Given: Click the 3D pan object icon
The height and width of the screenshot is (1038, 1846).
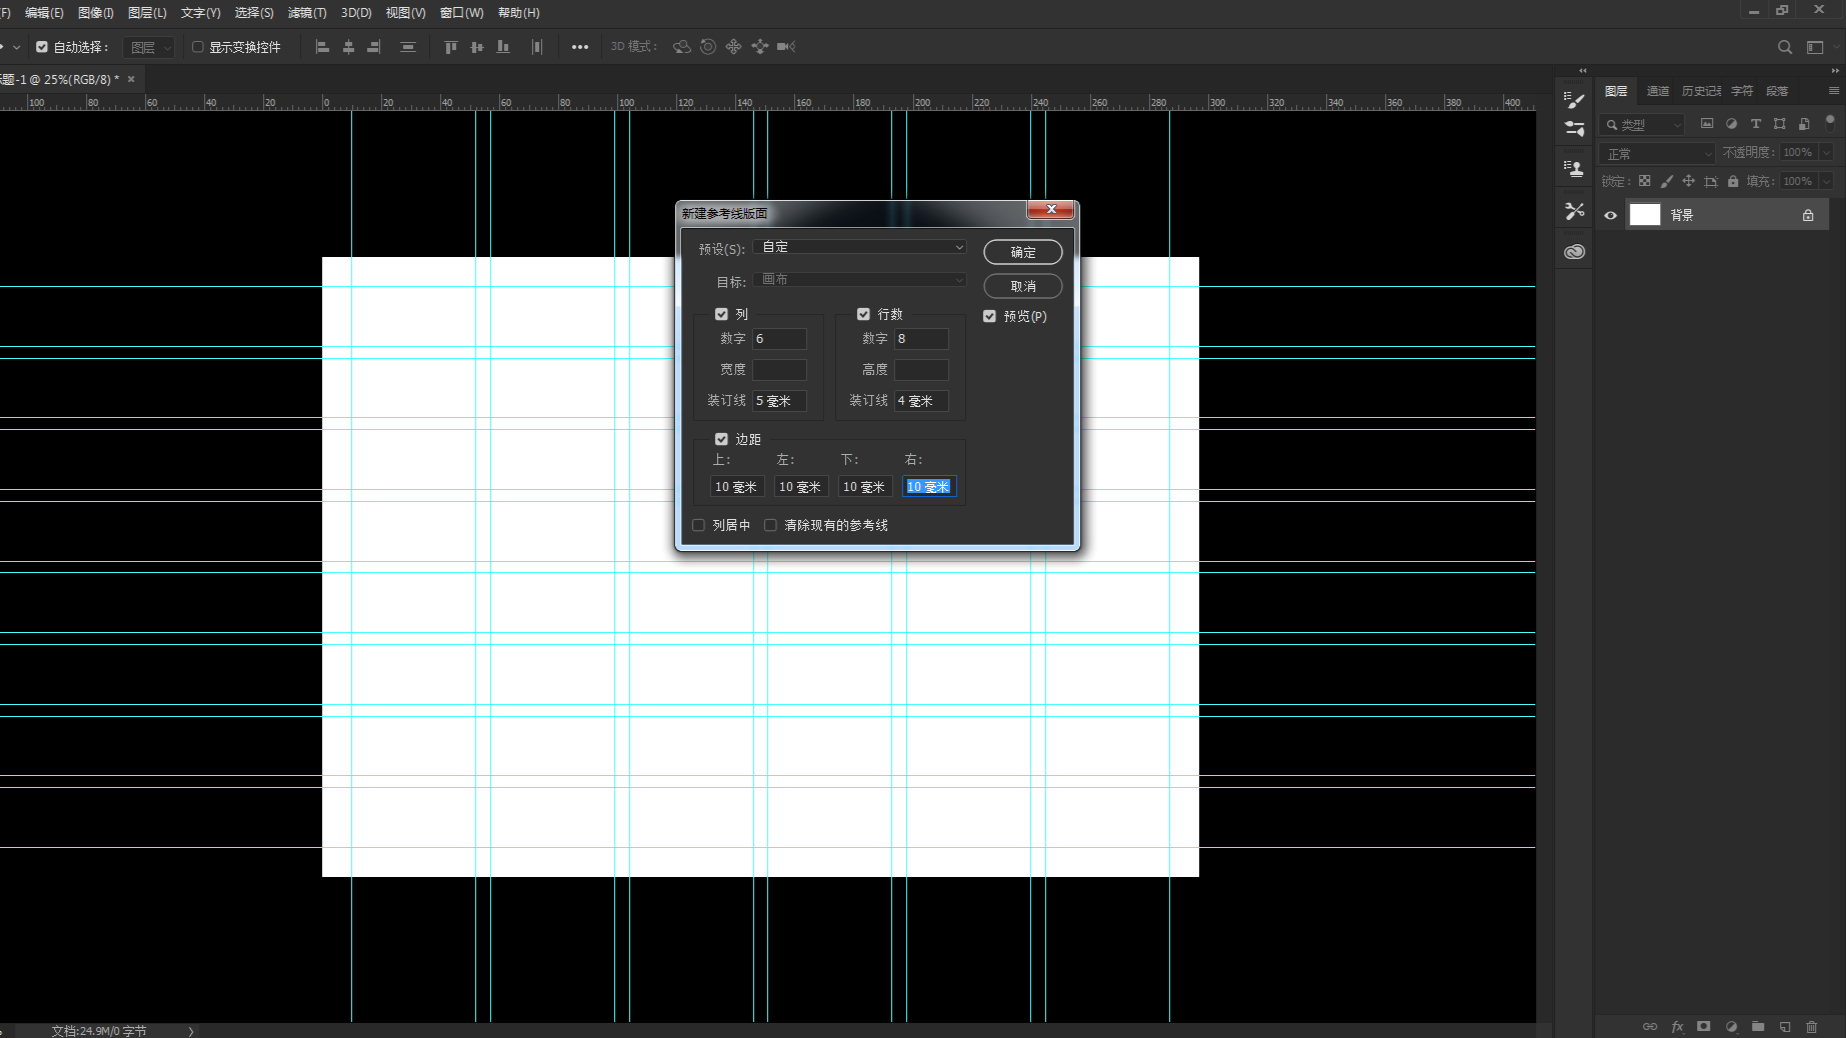Looking at the screenshot, I should pyautogui.click(x=734, y=47).
